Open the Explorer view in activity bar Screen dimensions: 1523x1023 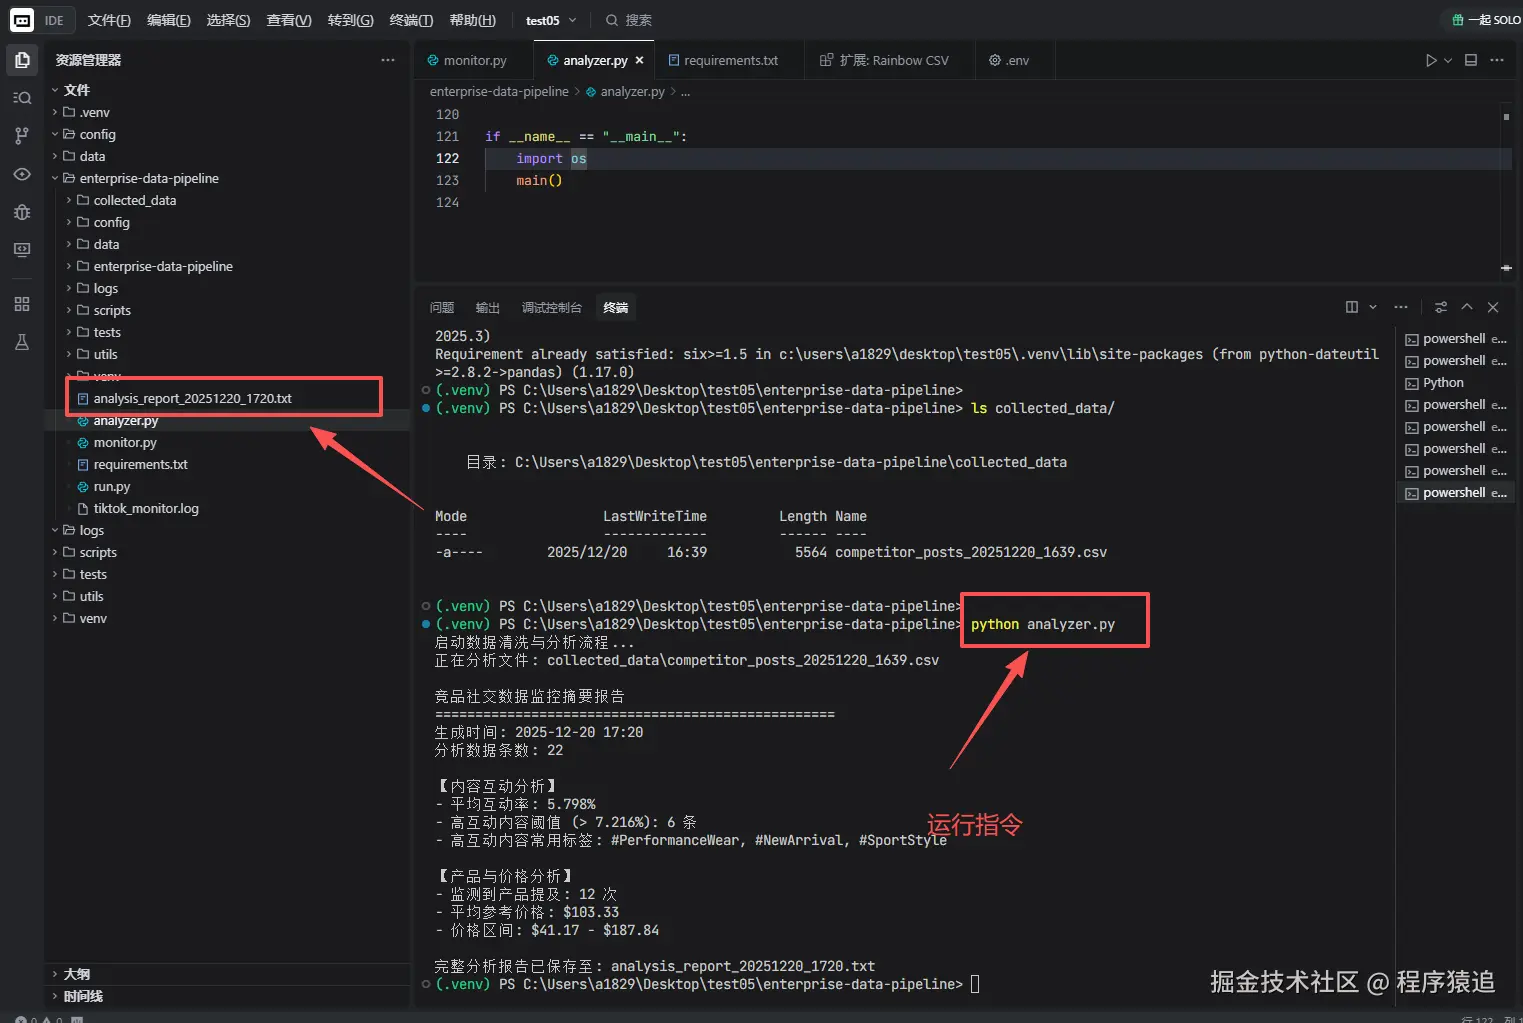22,60
